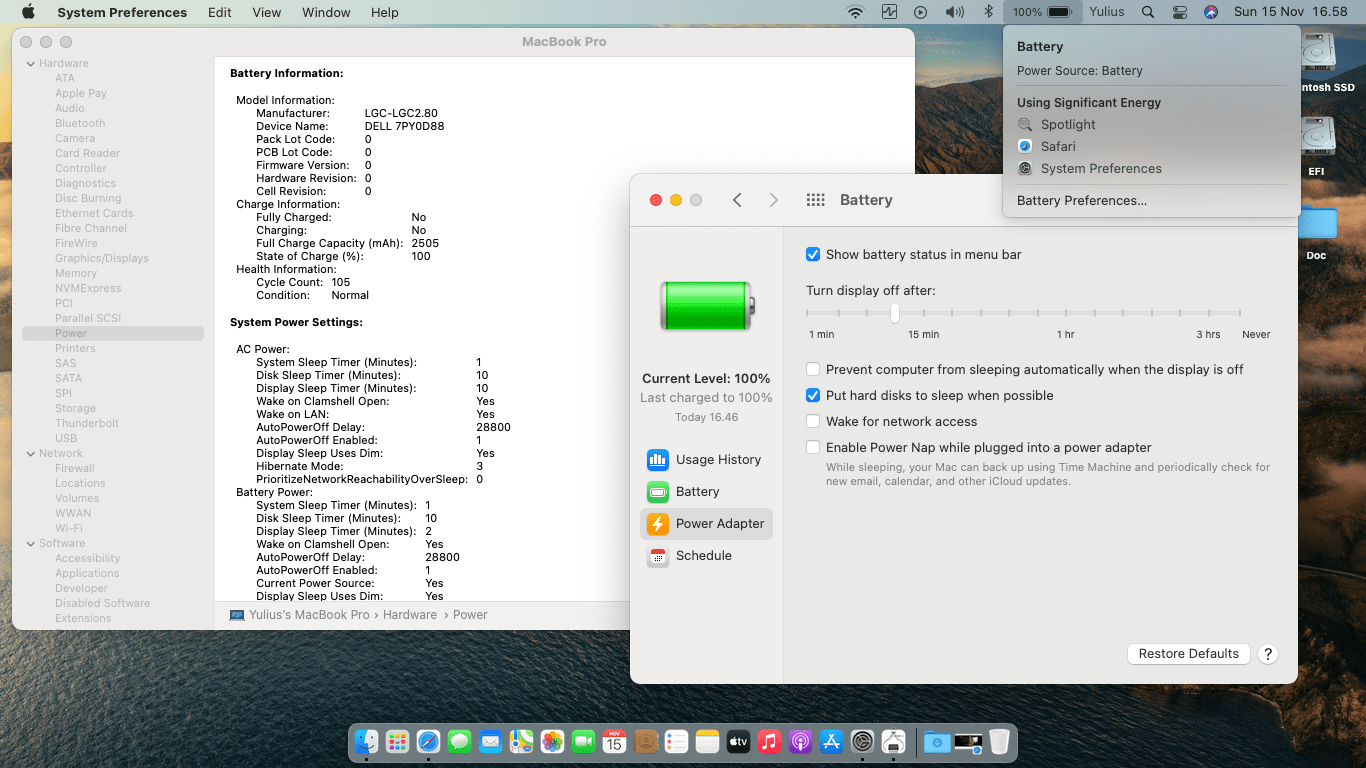Click the Wi-Fi icon in the menu bar

[x=855, y=12]
